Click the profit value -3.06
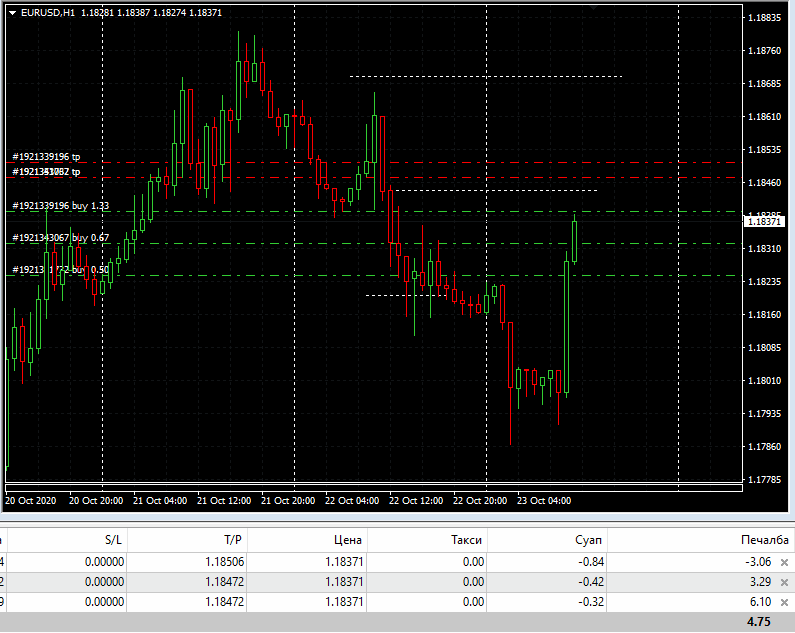This screenshot has height=633, width=795. click(758, 562)
